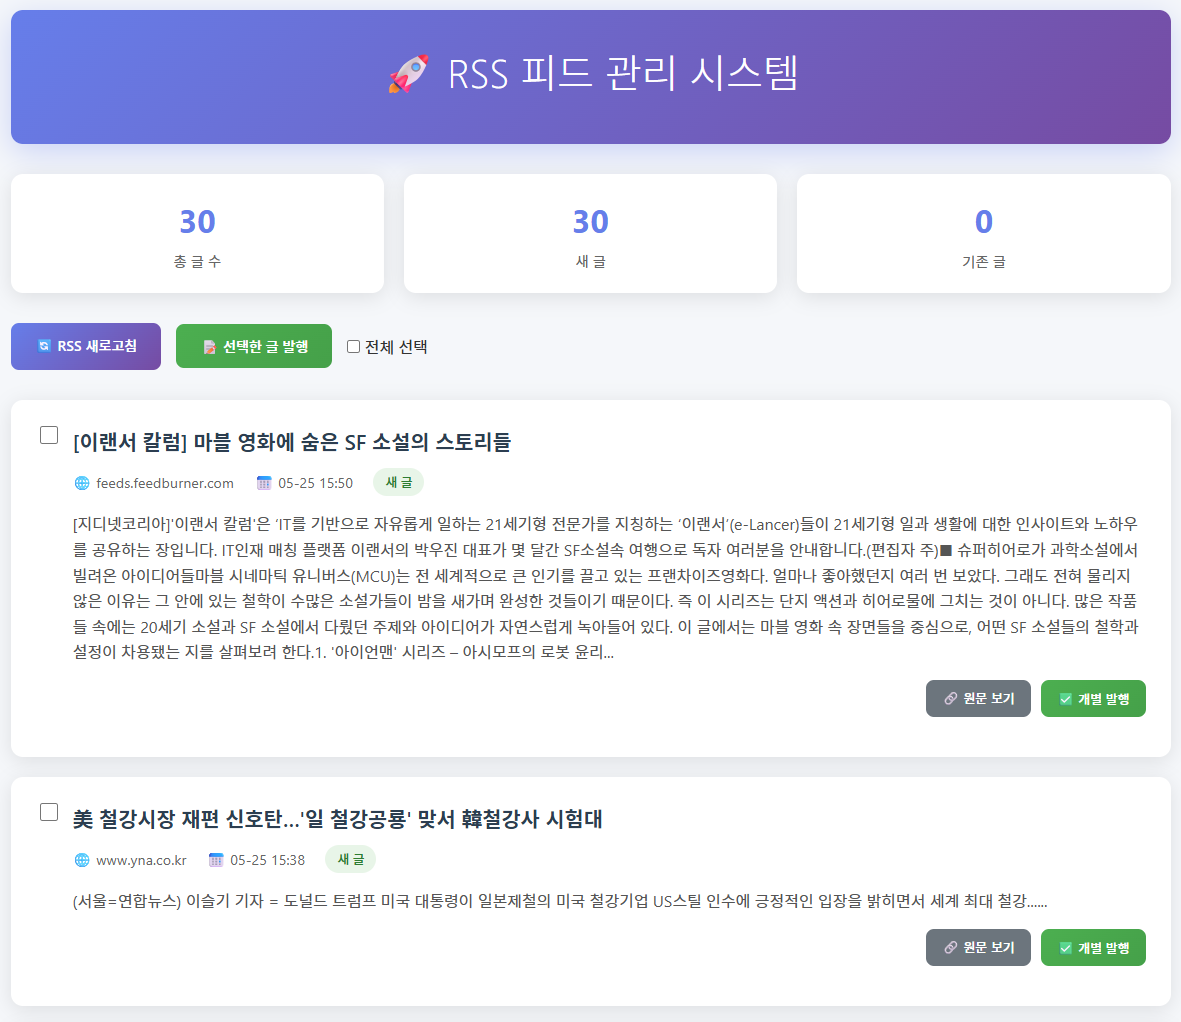
Task: Check the 이랜서 칼럼 article checkbox
Action: [49, 435]
